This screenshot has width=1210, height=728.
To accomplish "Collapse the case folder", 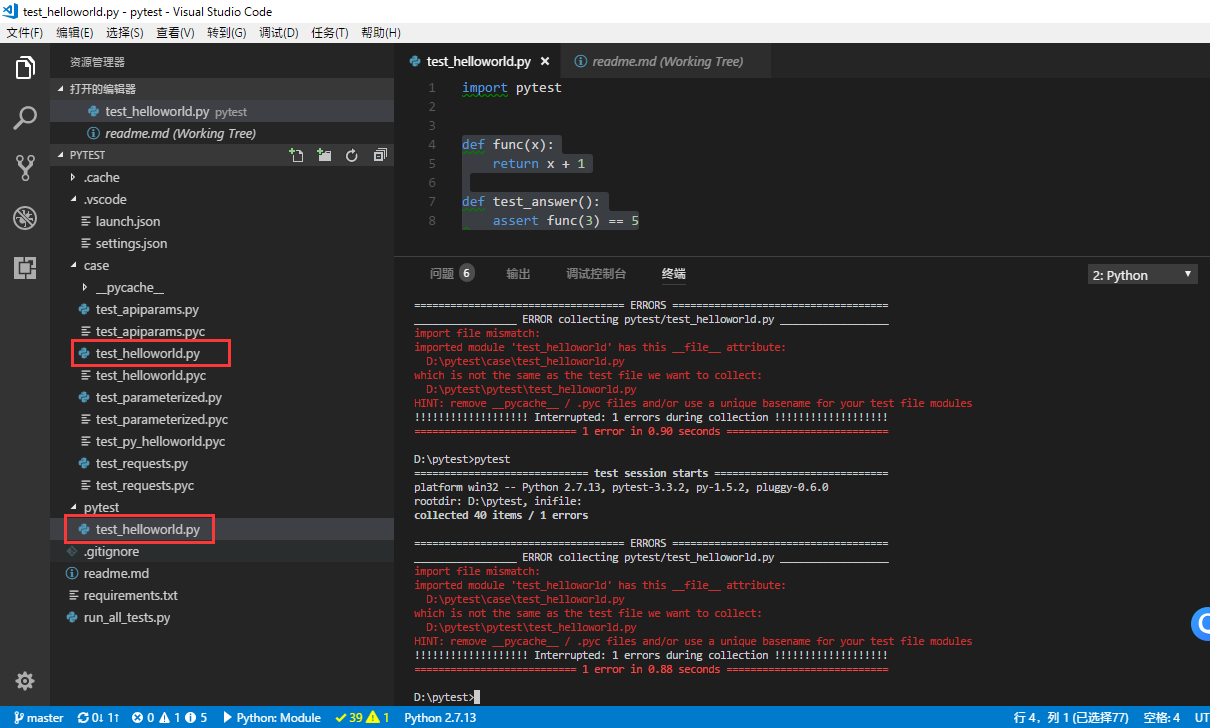I will click(95, 265).
